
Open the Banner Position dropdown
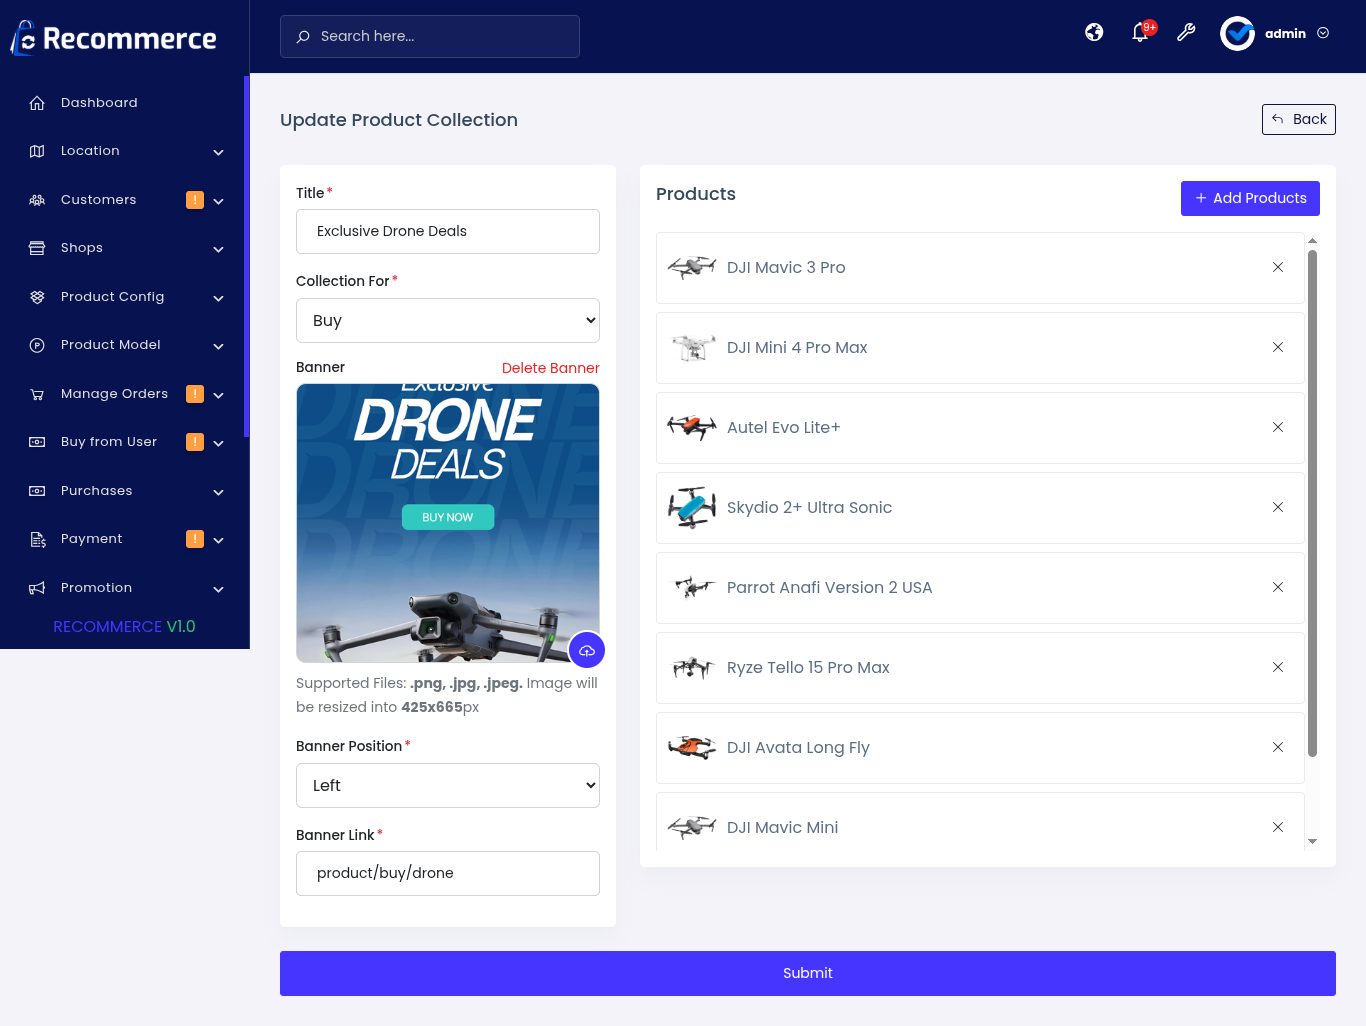[448, 785]
